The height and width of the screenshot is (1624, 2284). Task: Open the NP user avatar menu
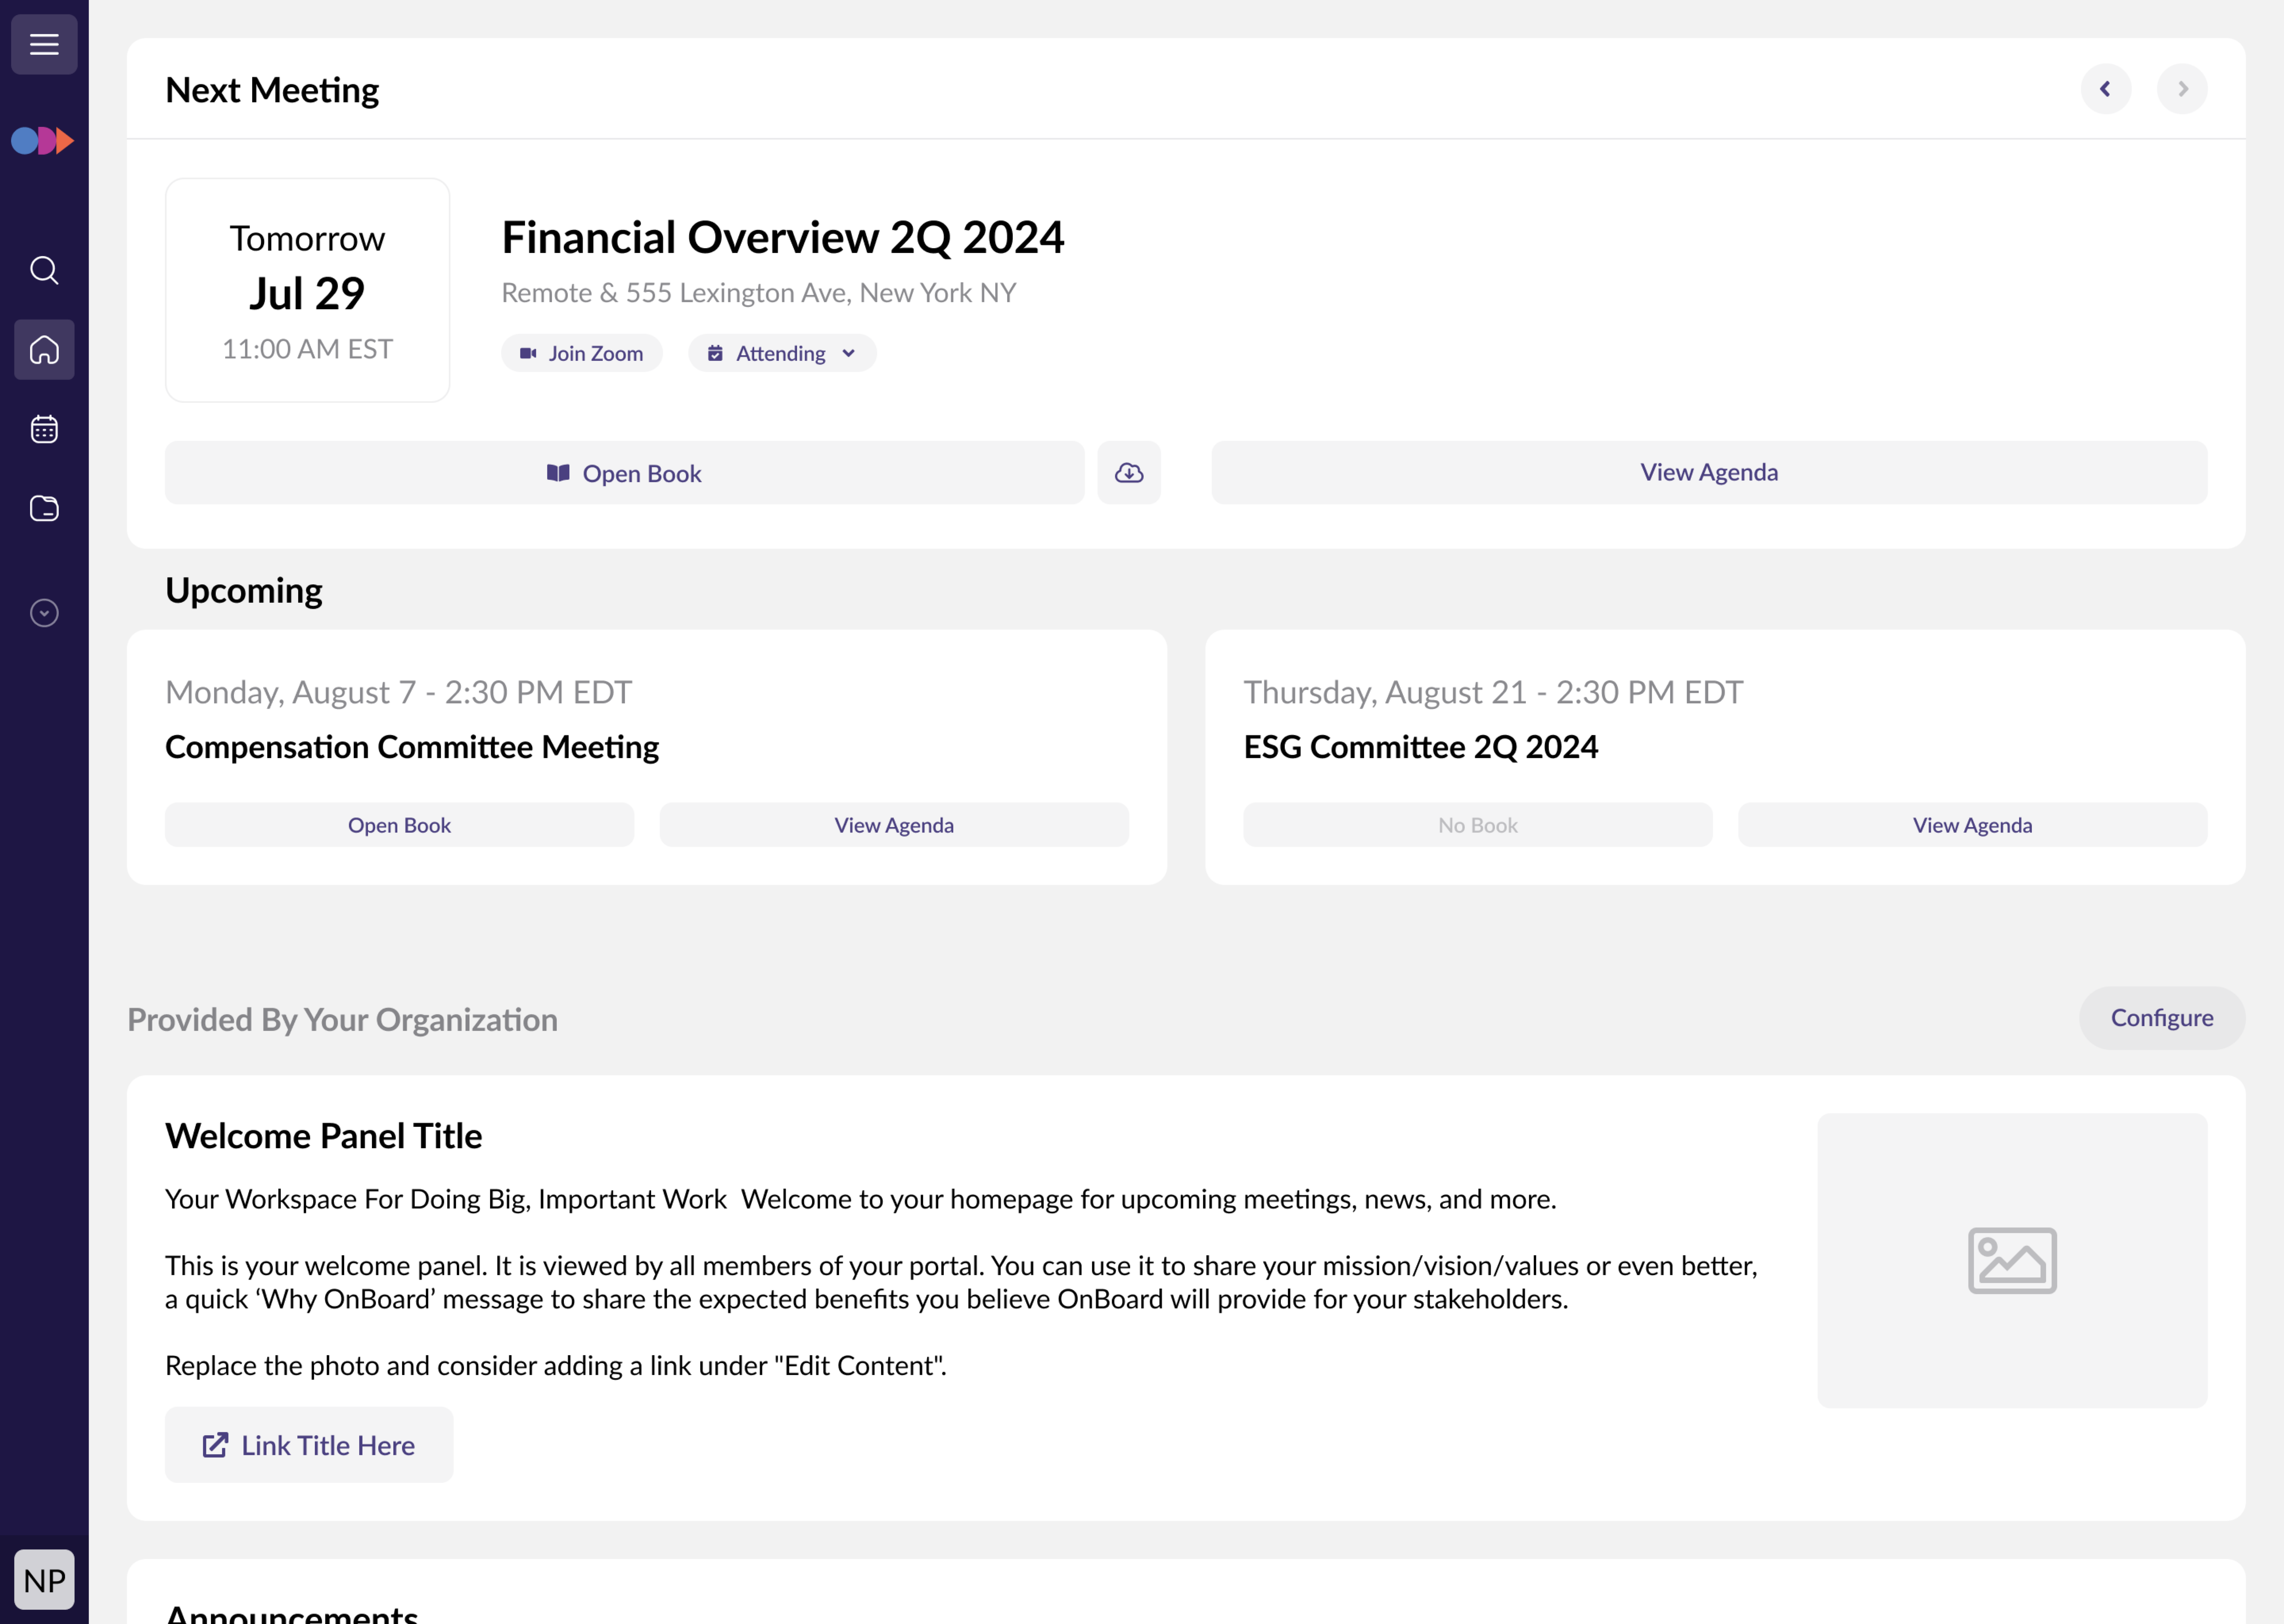pos(44,1580)
